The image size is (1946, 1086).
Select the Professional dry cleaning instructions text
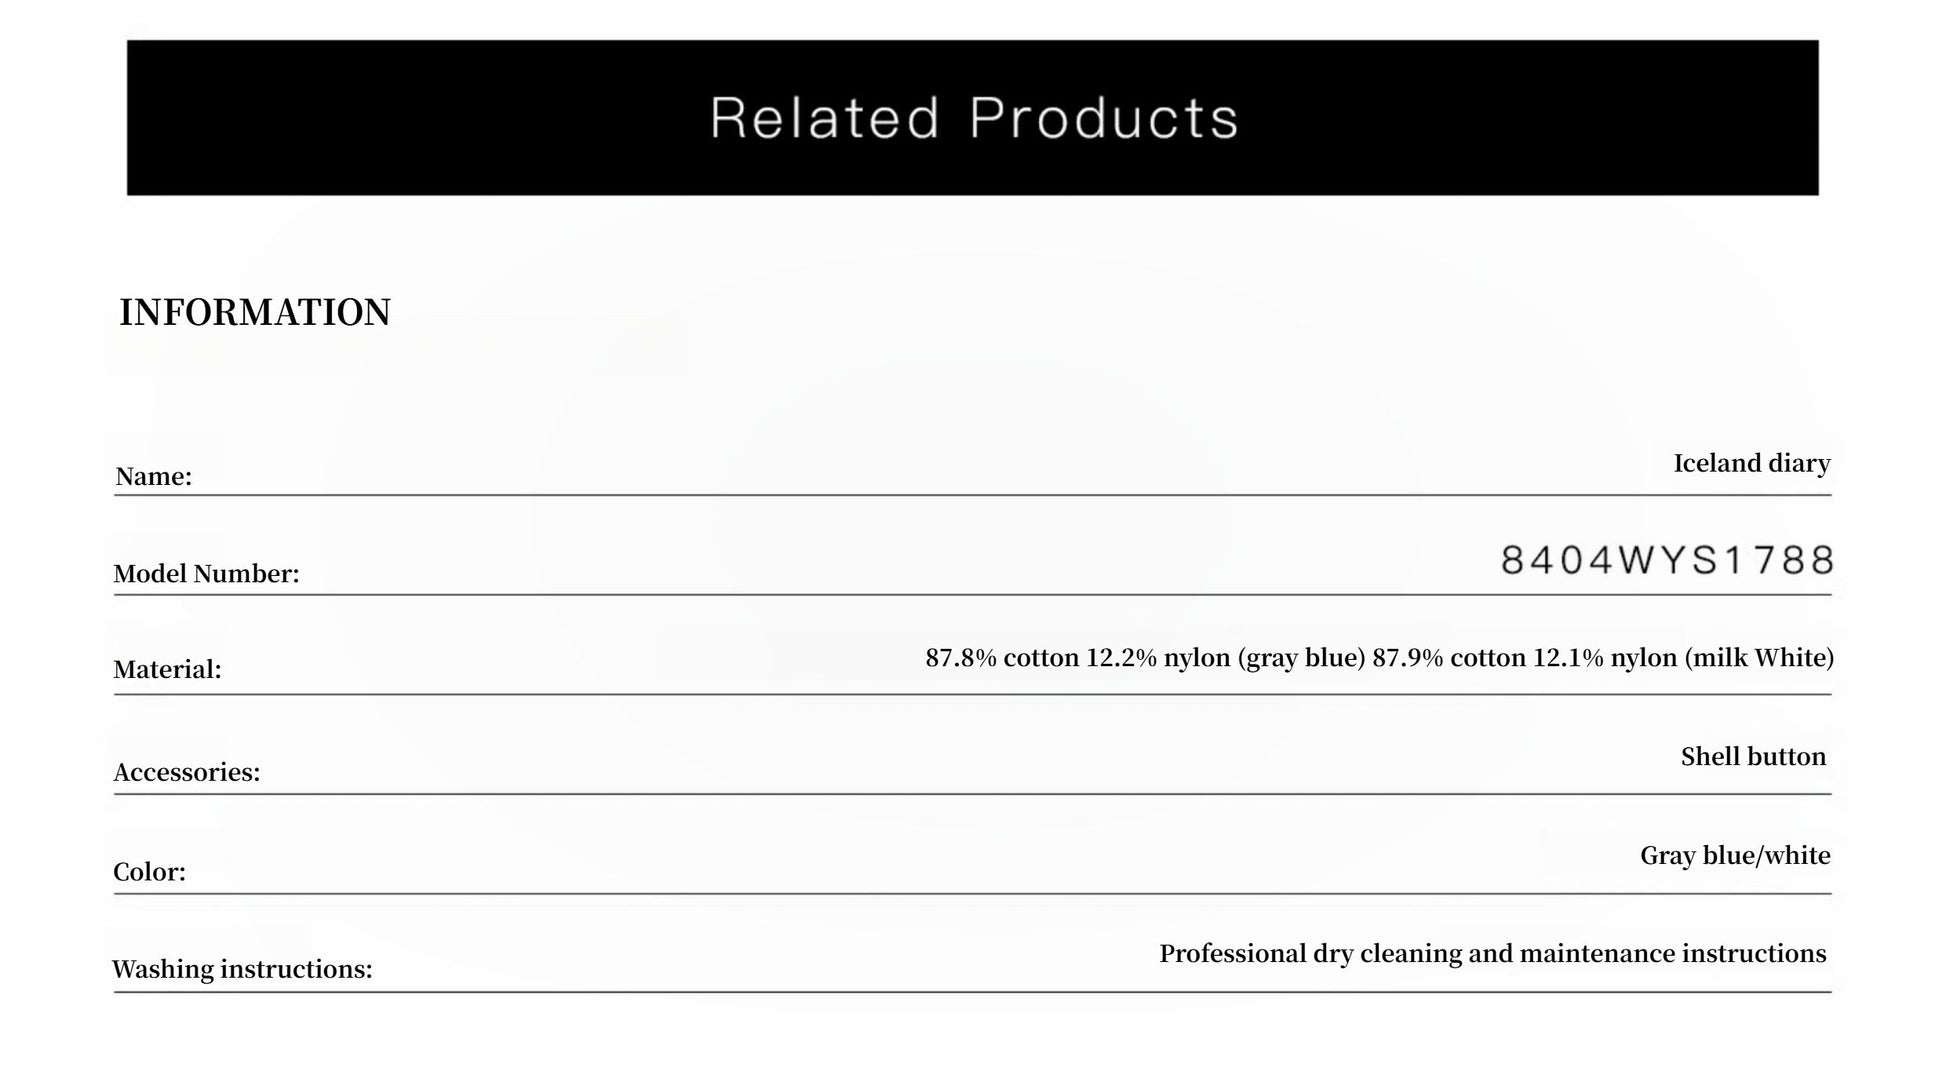coord(1492,954)
